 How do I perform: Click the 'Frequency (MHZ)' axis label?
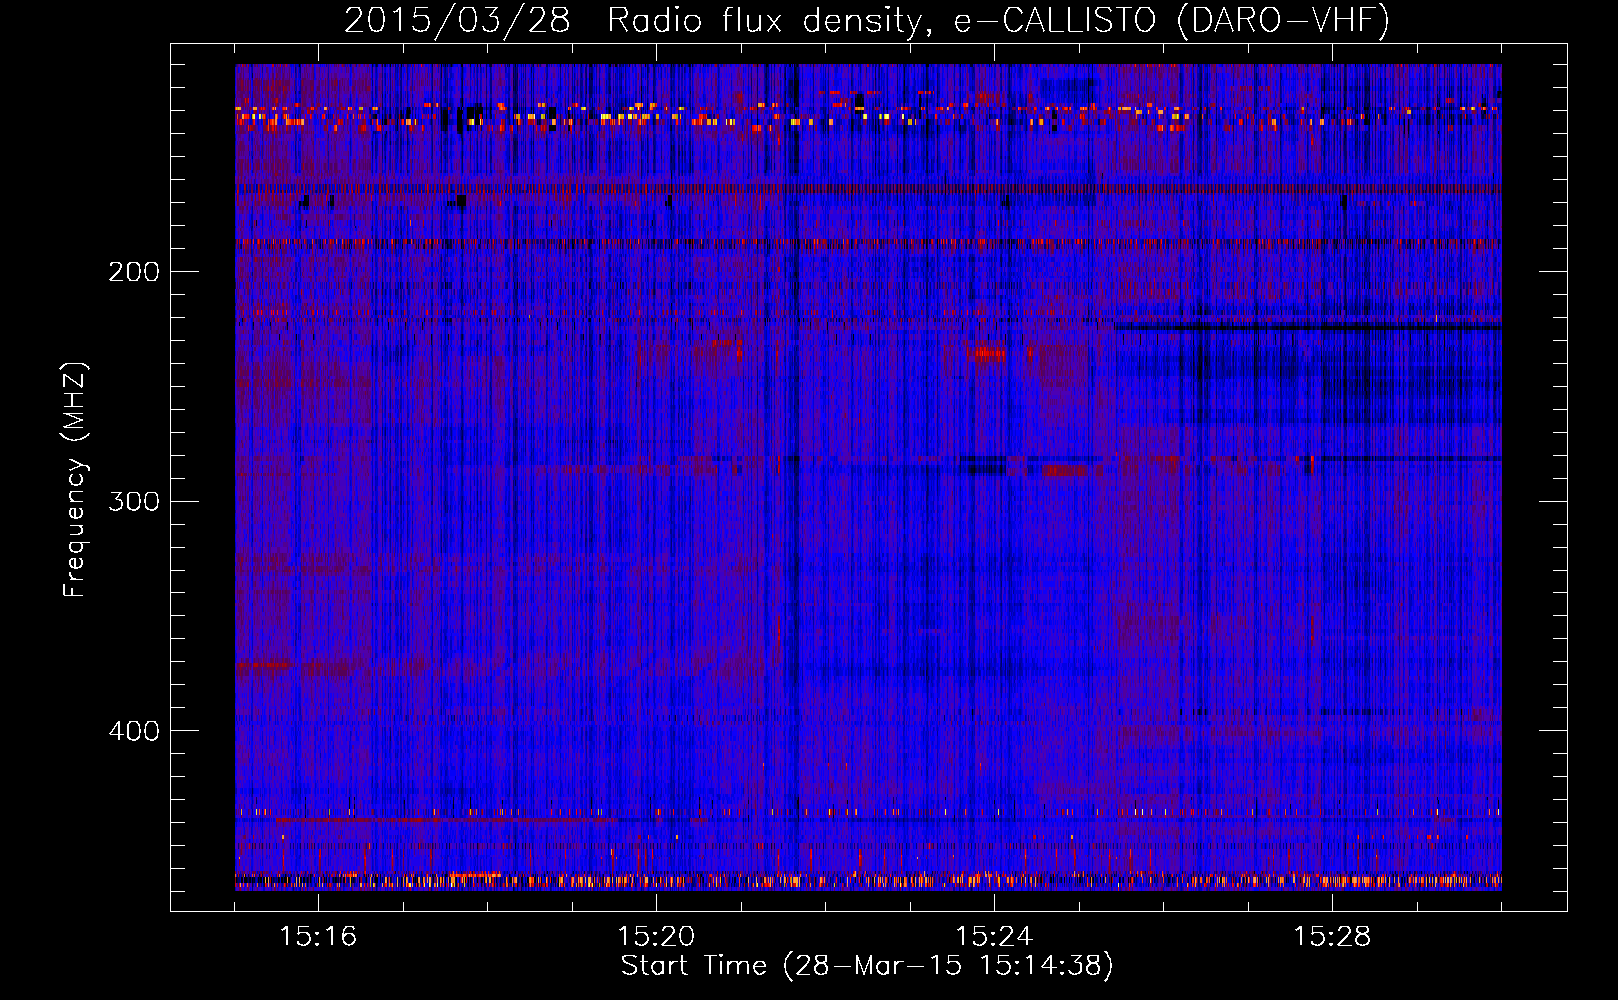pos(75,479)
